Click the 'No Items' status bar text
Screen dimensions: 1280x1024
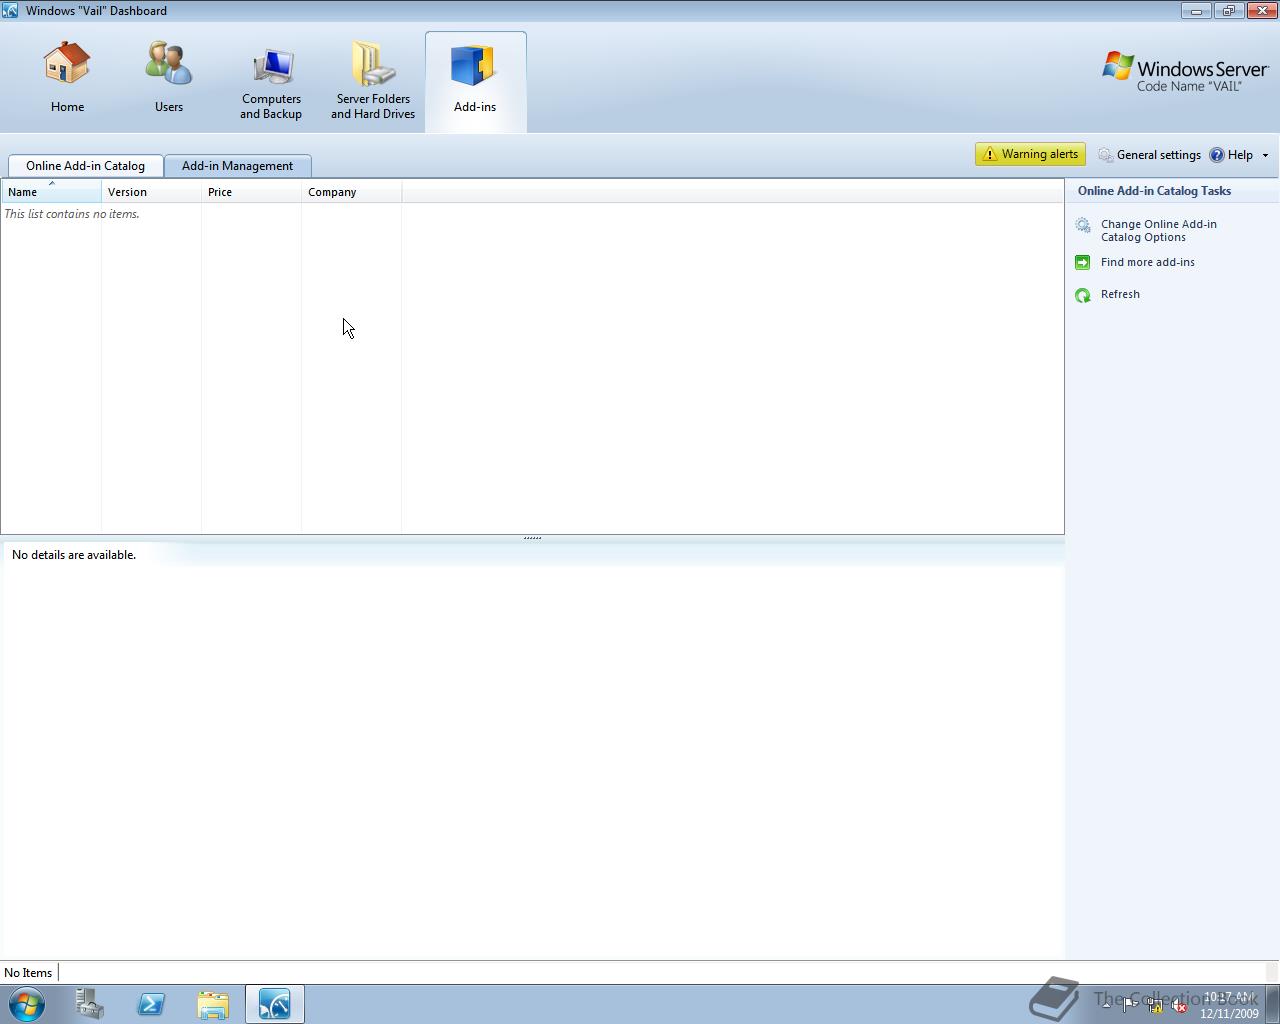point(28,973)
